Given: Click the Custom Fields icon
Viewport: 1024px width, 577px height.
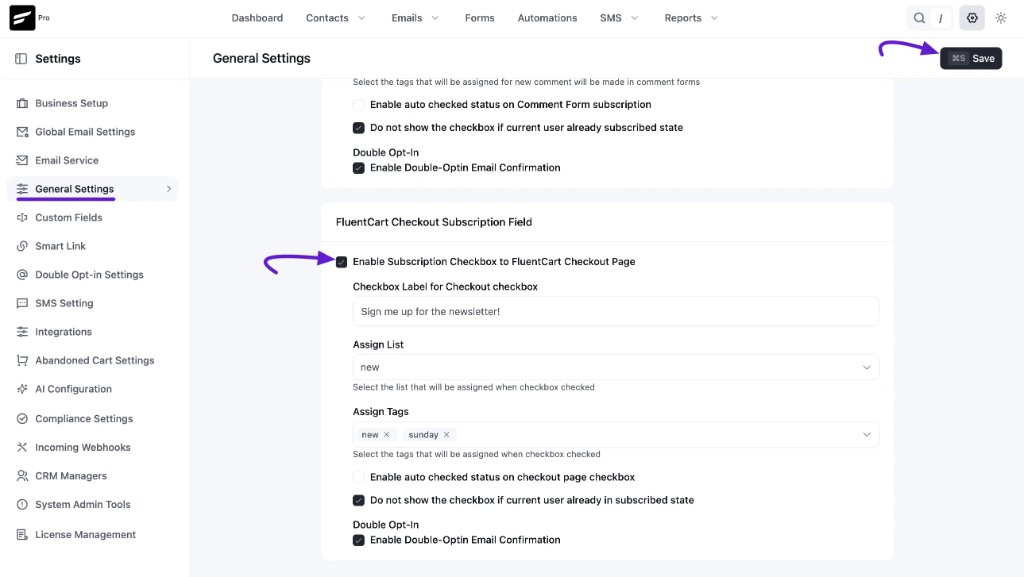Looking at the screenshot, I should pyautogui.click(x=22, y=217).
